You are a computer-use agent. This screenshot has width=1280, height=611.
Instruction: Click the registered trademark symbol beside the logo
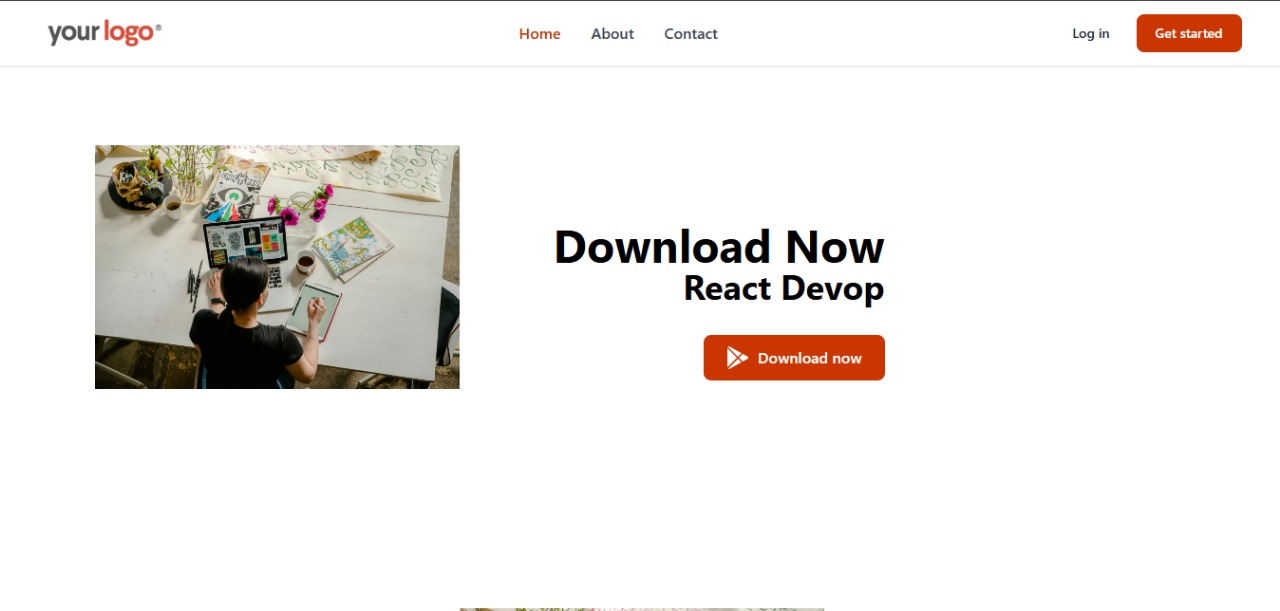[158, 28]
